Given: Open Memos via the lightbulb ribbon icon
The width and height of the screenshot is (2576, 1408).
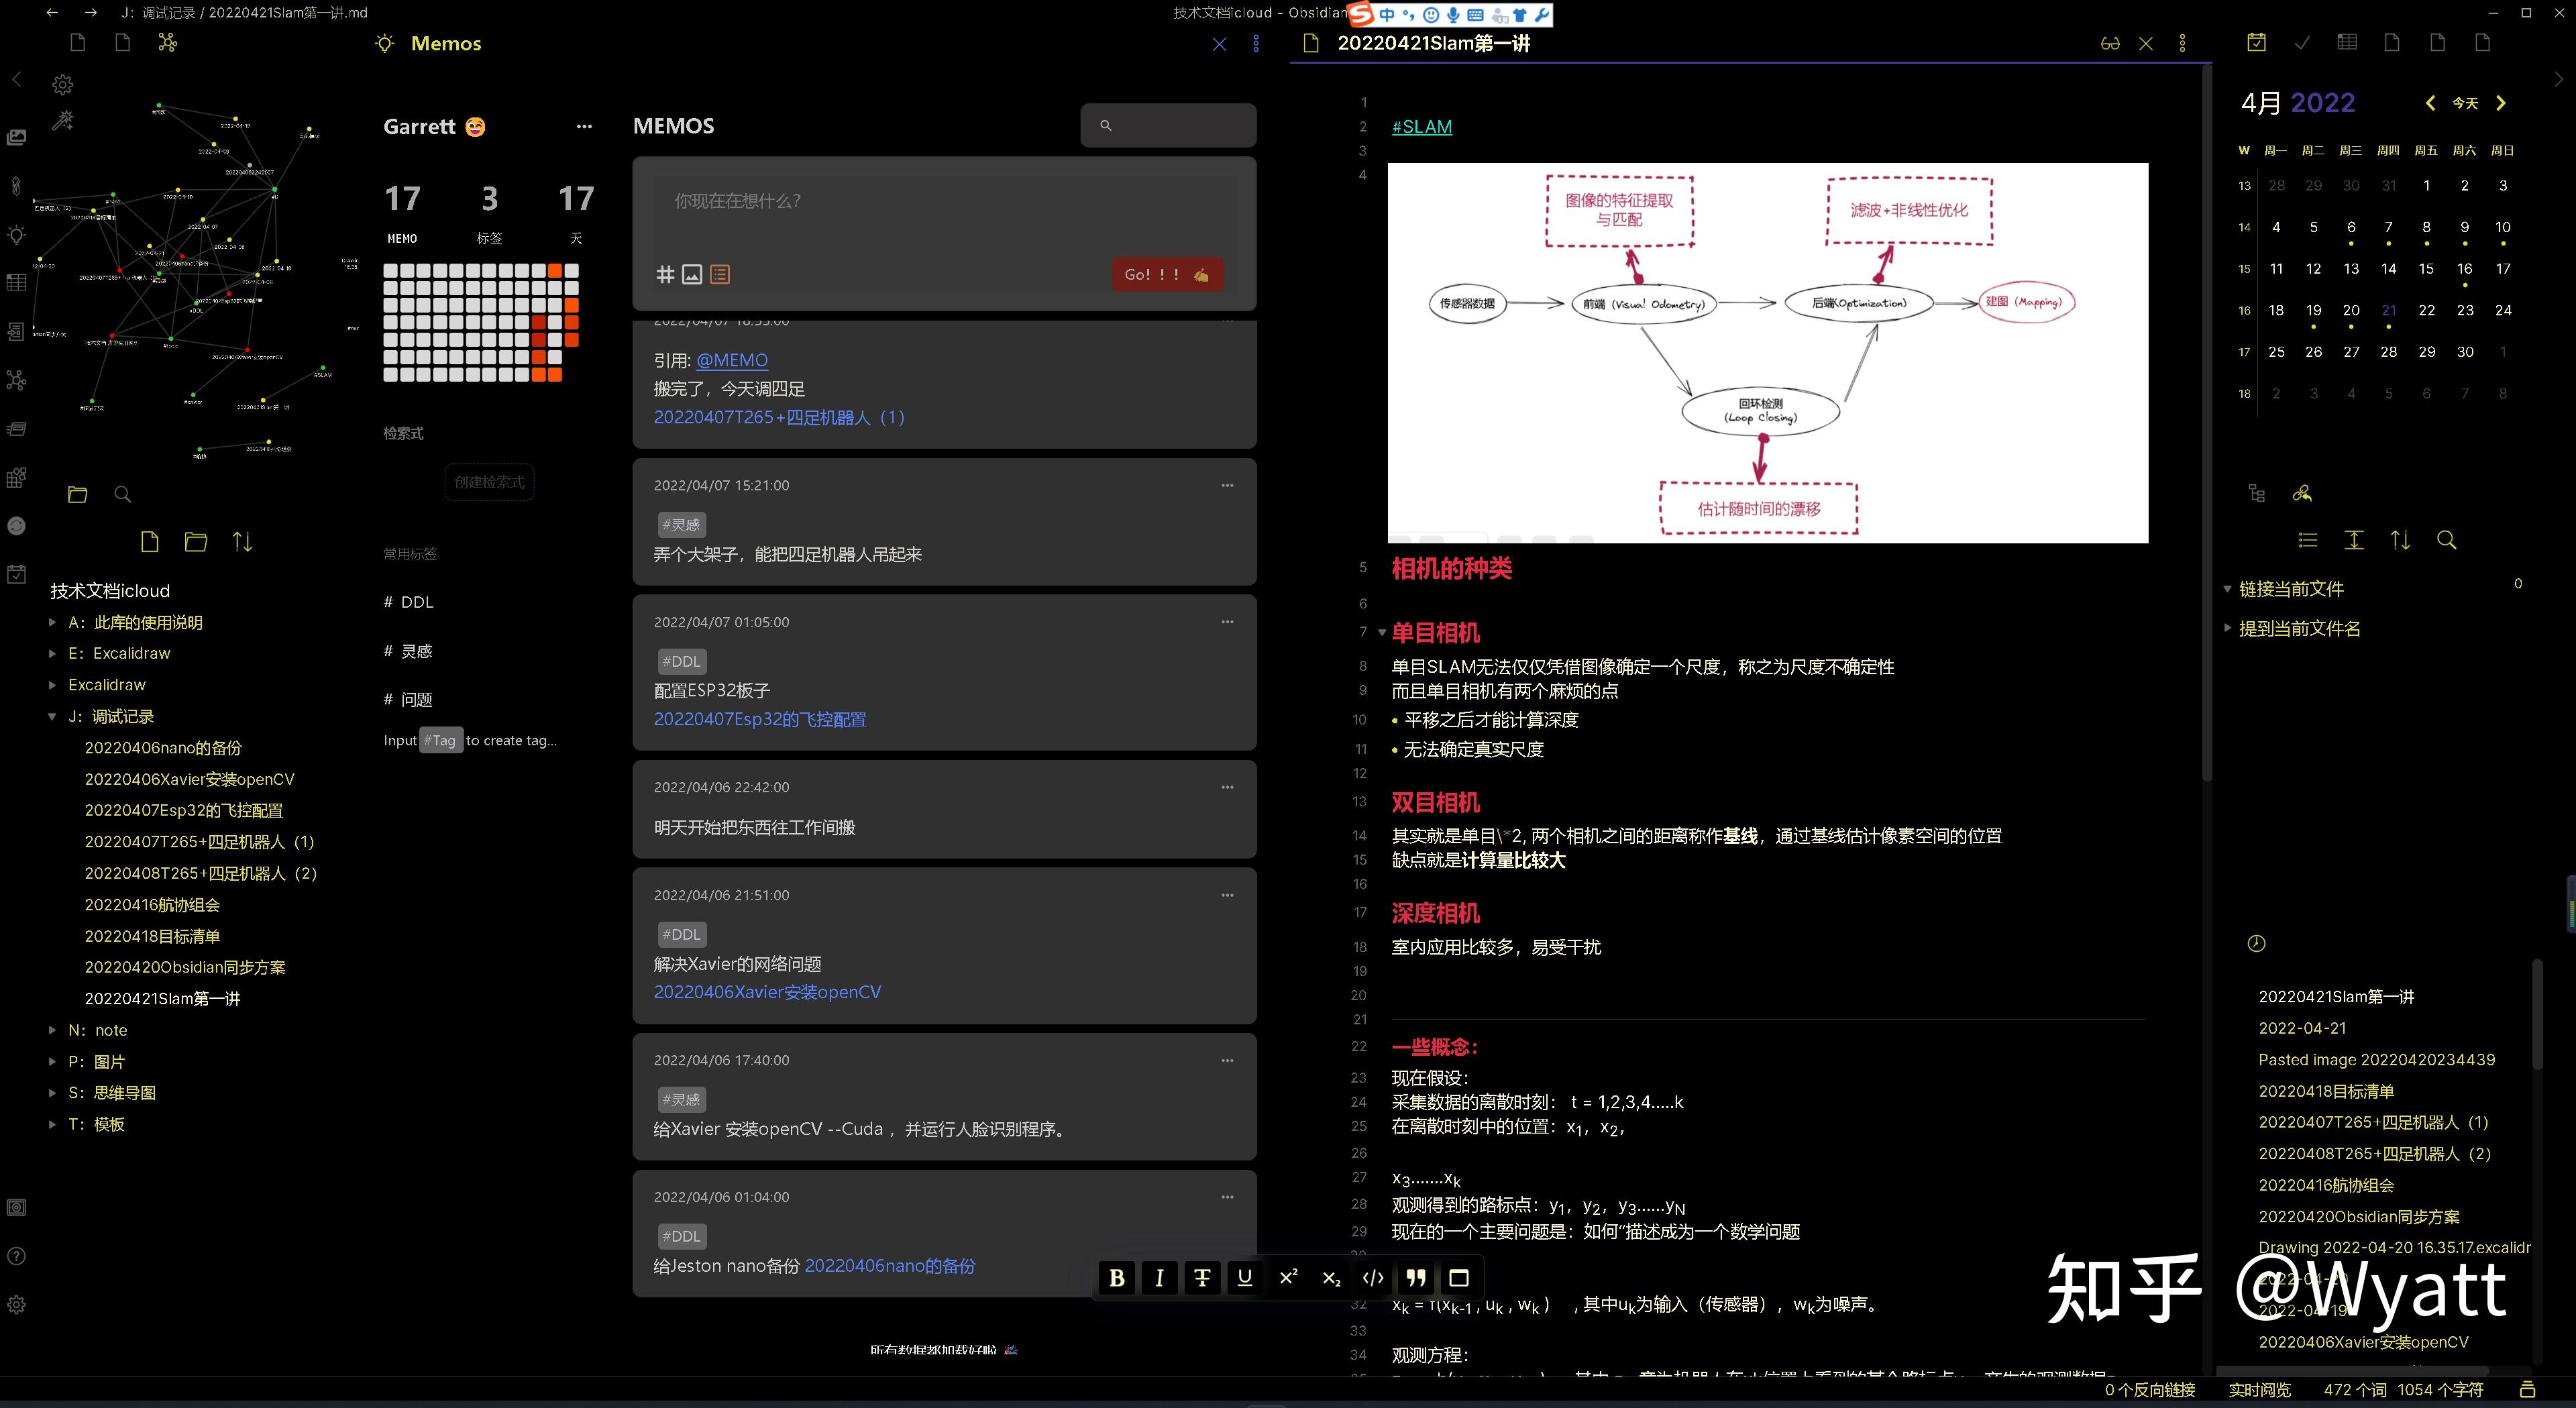Looking at the screenshot, I should click(17, 235).
